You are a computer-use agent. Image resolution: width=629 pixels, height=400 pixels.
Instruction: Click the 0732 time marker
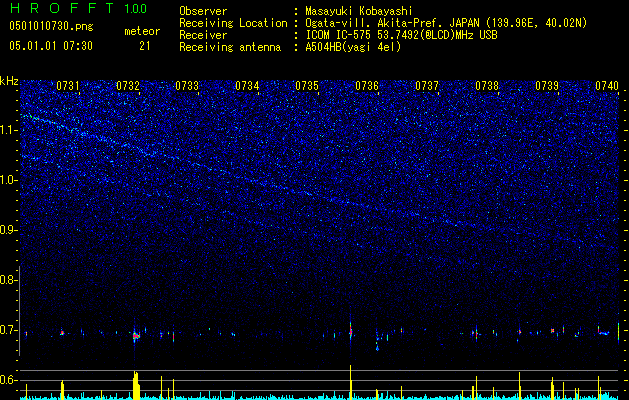(128, 86)
